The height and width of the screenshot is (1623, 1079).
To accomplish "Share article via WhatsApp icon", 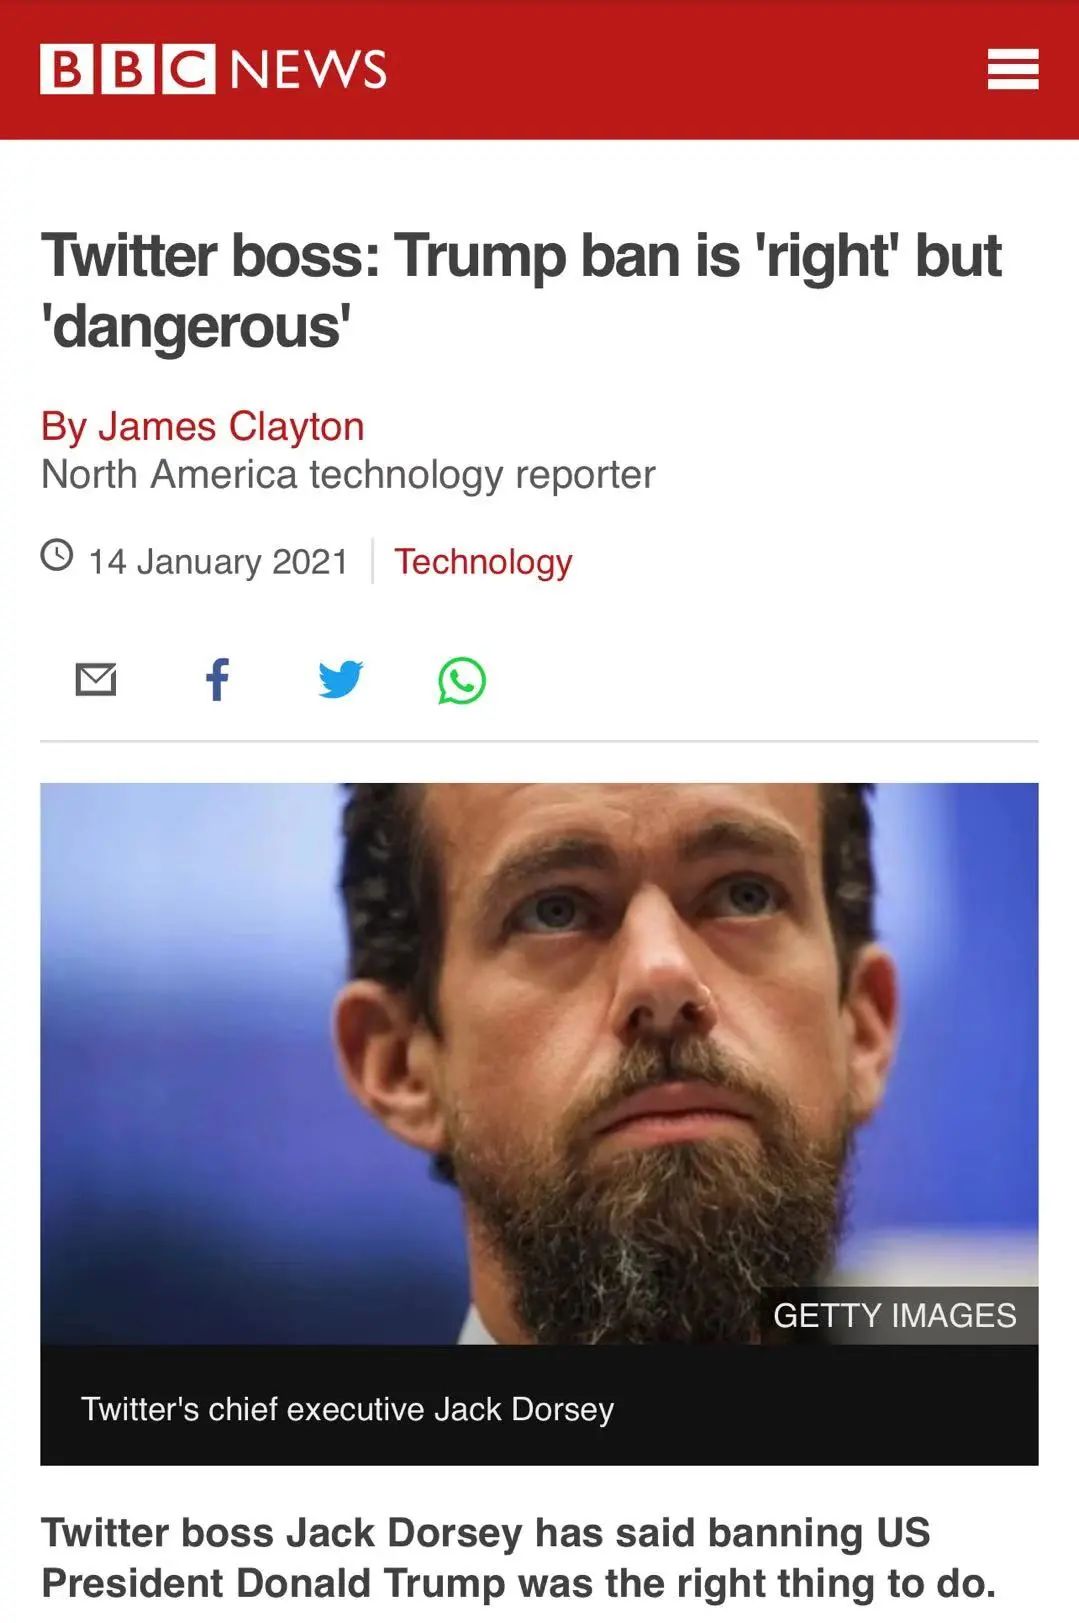I will 462,680.
